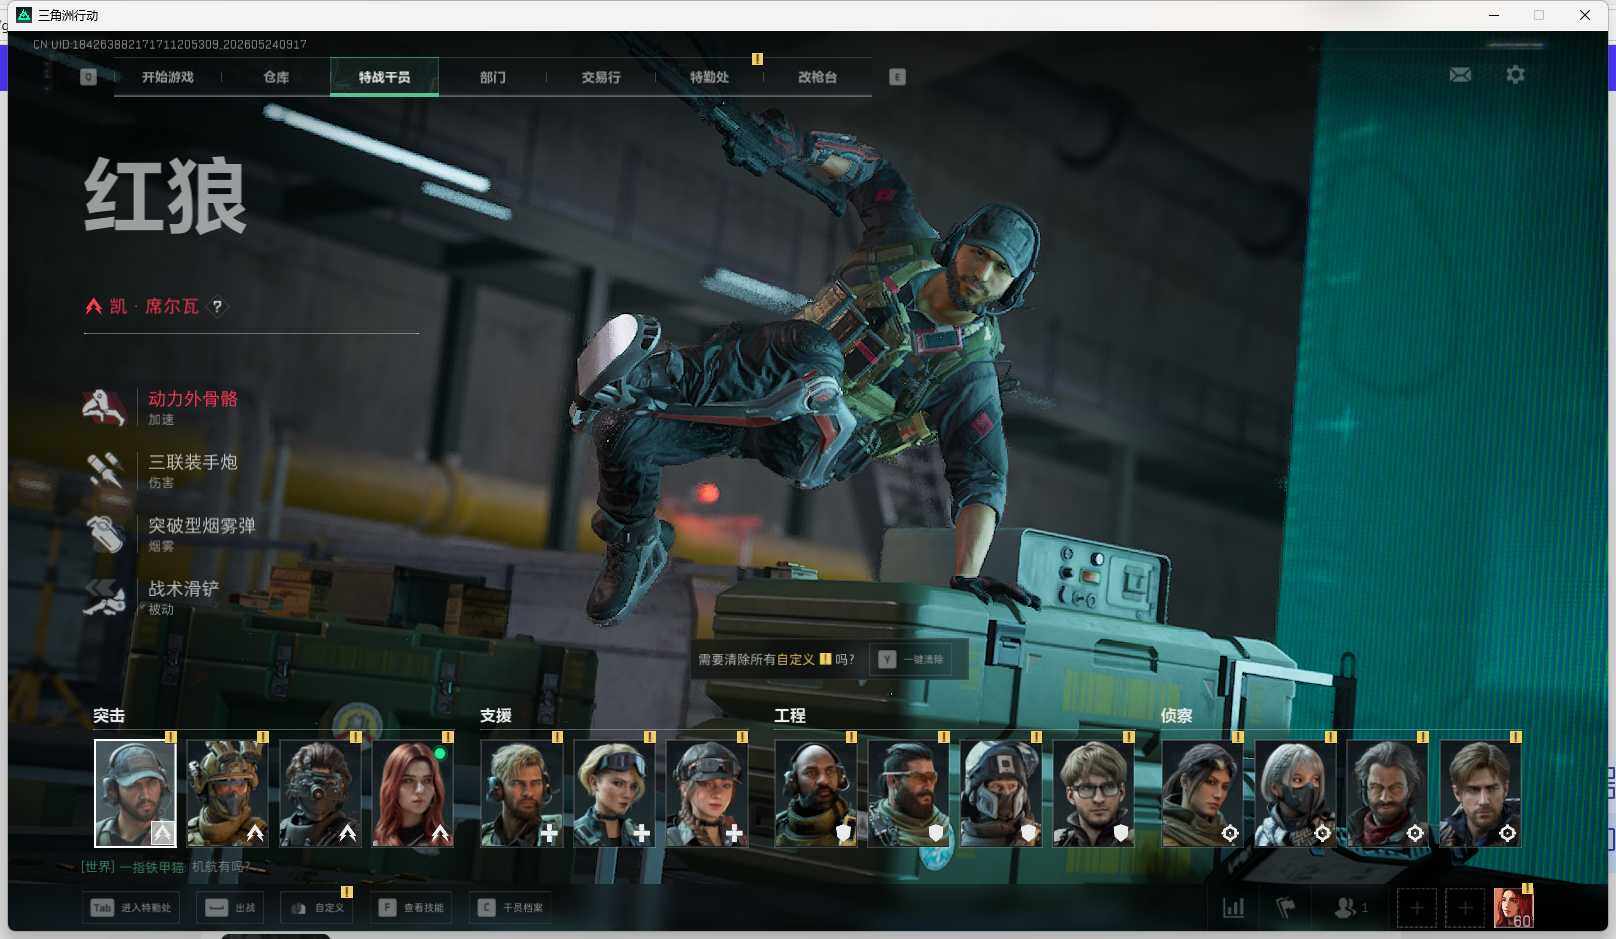
Task: Select the dark-haired woman operator in 侦察
Action: [x=1203, y=793]
